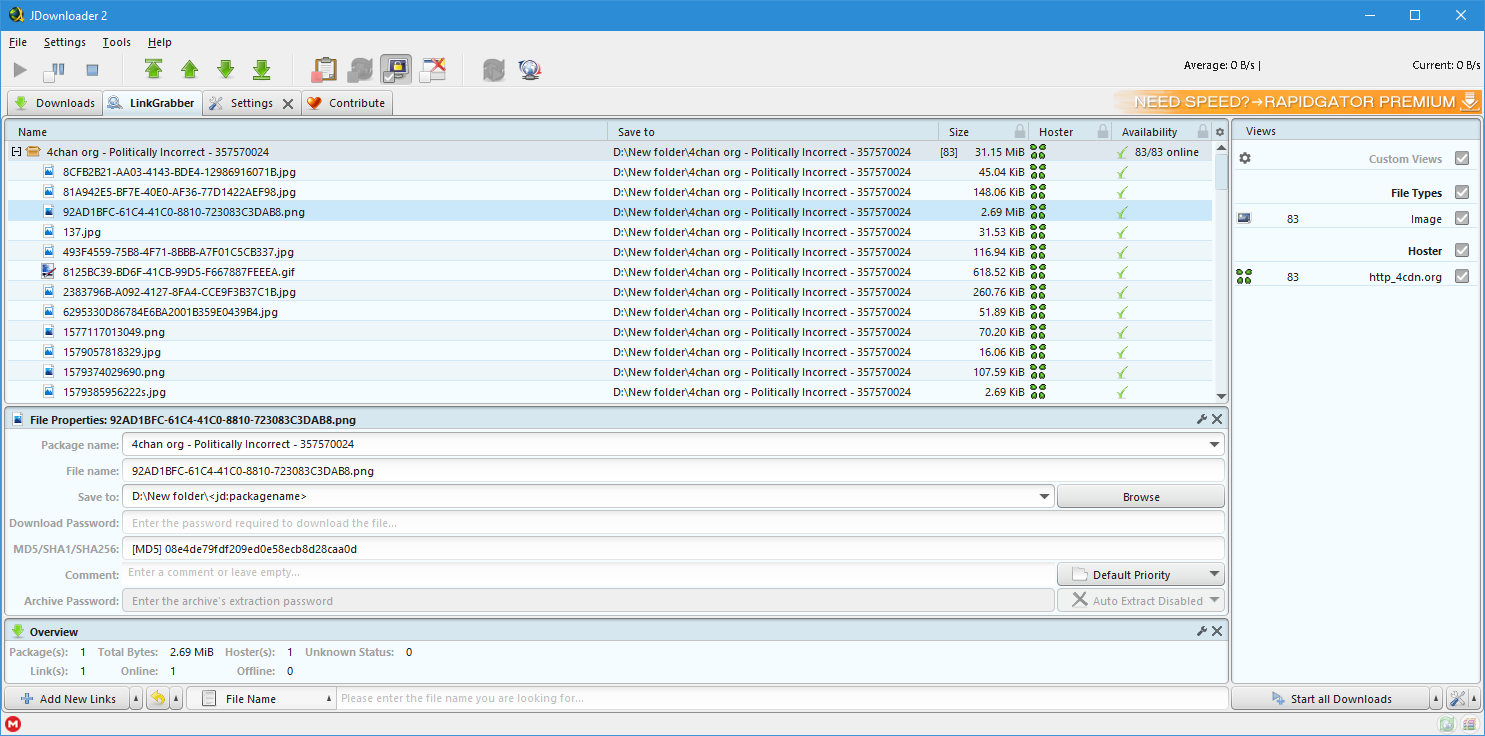Screen dimensions: 1485x736
Task: Click the Stop Downloads square icon
Action: click(x=92, y=70)
